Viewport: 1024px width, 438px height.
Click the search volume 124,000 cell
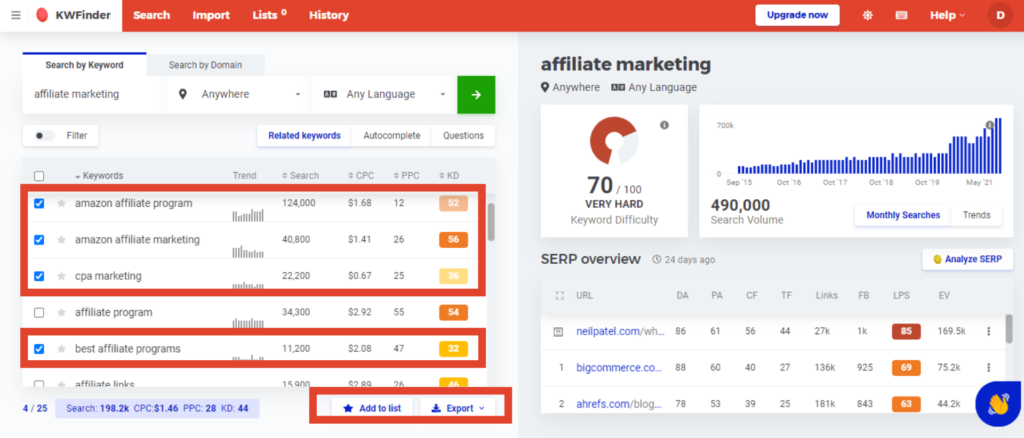pos(298,203)
